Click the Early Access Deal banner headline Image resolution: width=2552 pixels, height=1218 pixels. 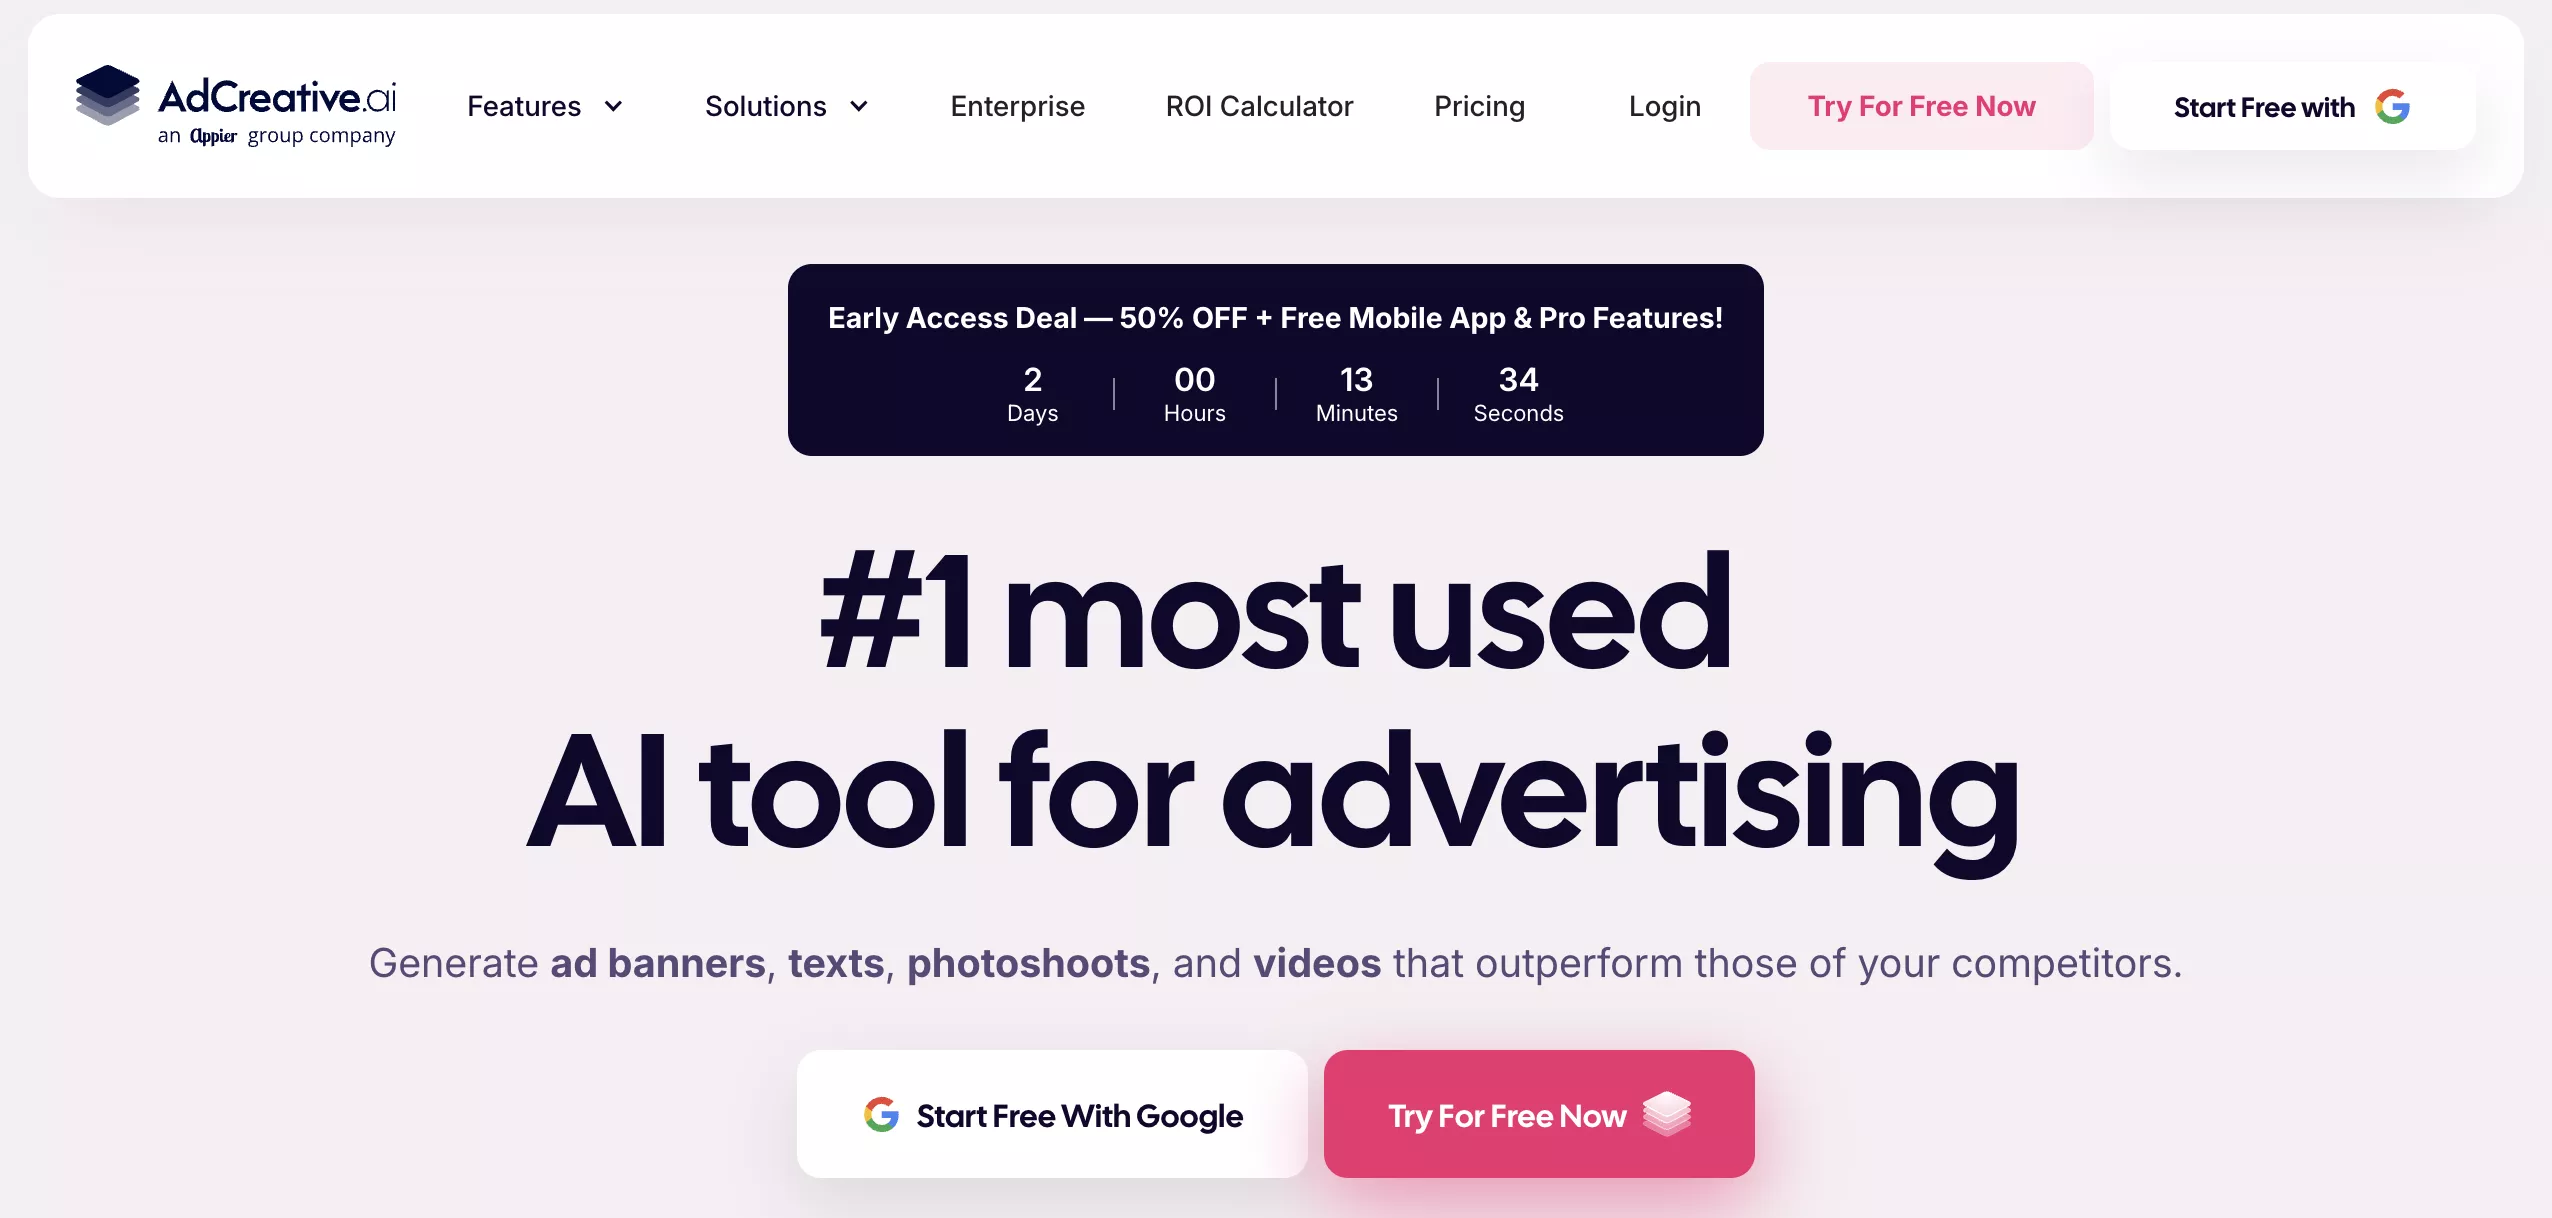[1275, 318]
